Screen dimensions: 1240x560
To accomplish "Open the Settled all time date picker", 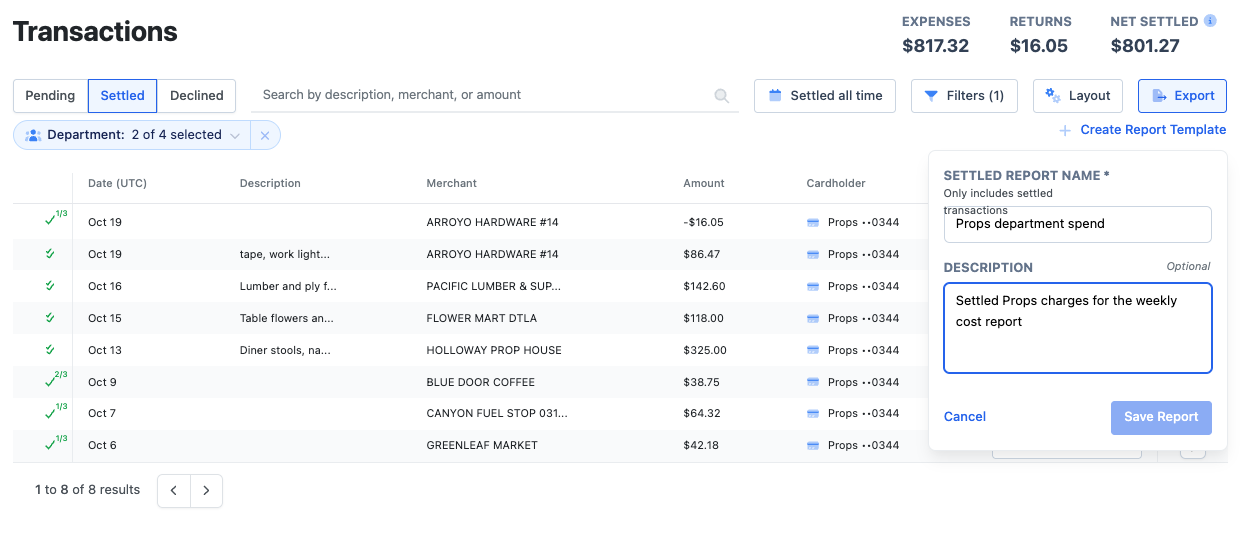I will click(x=825, y=96).
